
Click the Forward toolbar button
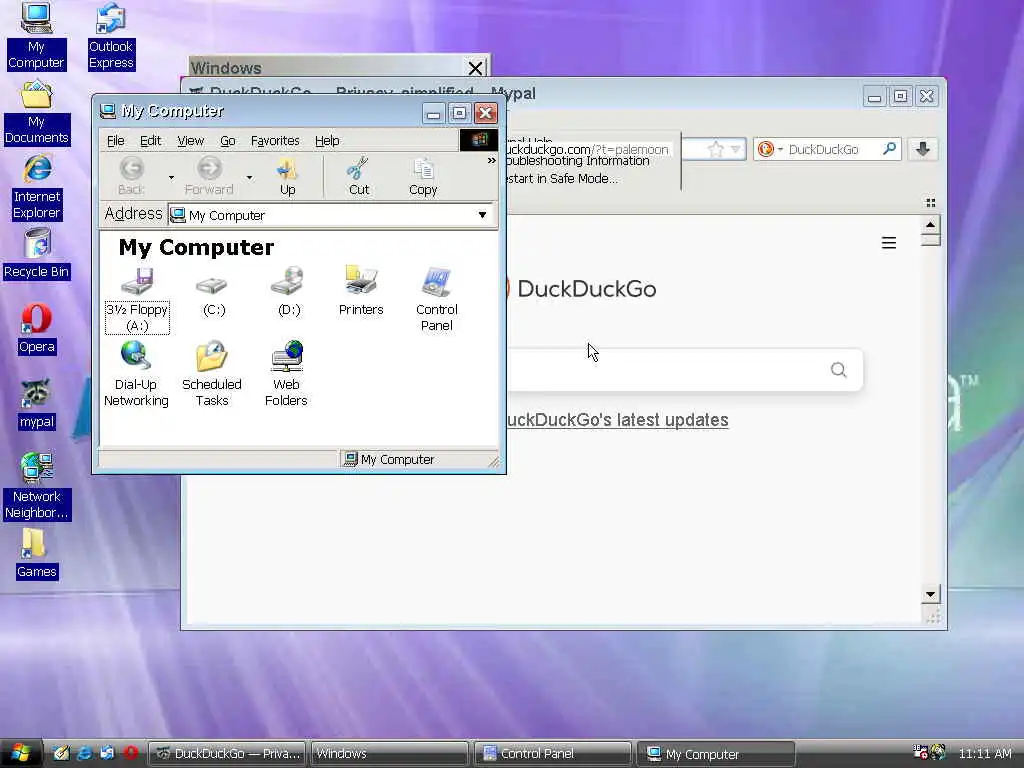[x=209, y=176]
